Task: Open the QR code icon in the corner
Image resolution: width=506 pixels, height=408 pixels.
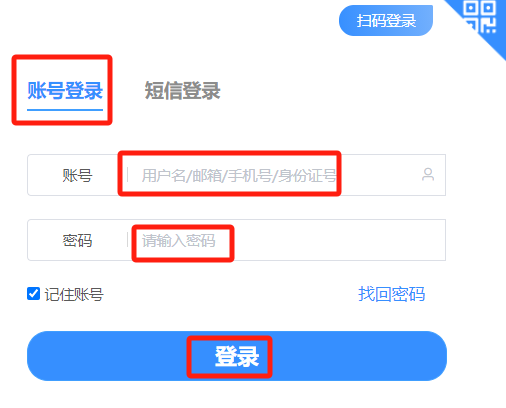Action: 480,17
